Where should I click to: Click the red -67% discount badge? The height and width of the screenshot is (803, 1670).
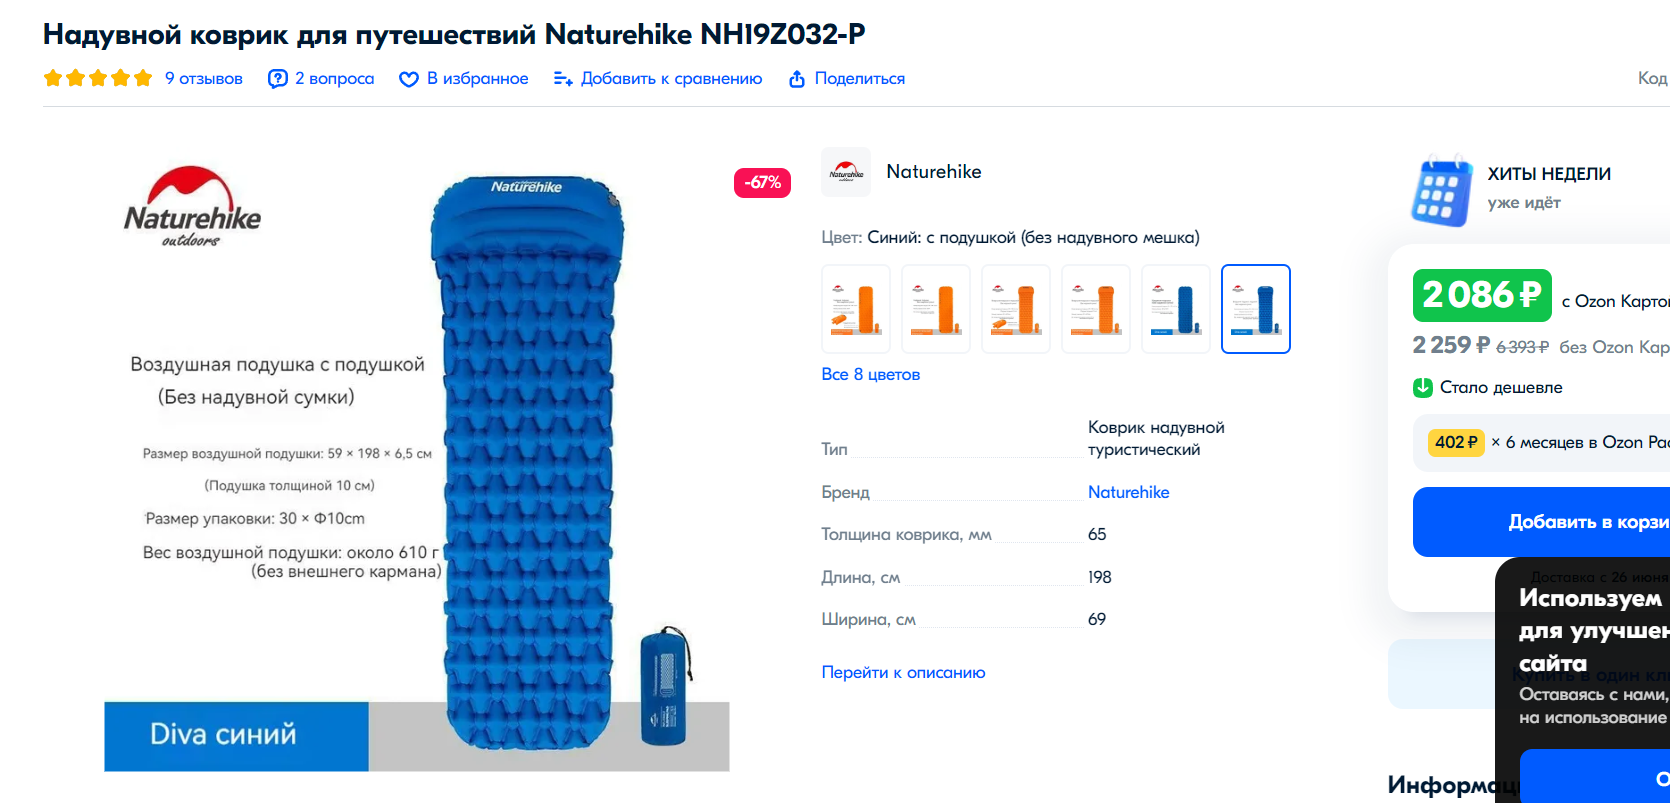click(763, 183)
